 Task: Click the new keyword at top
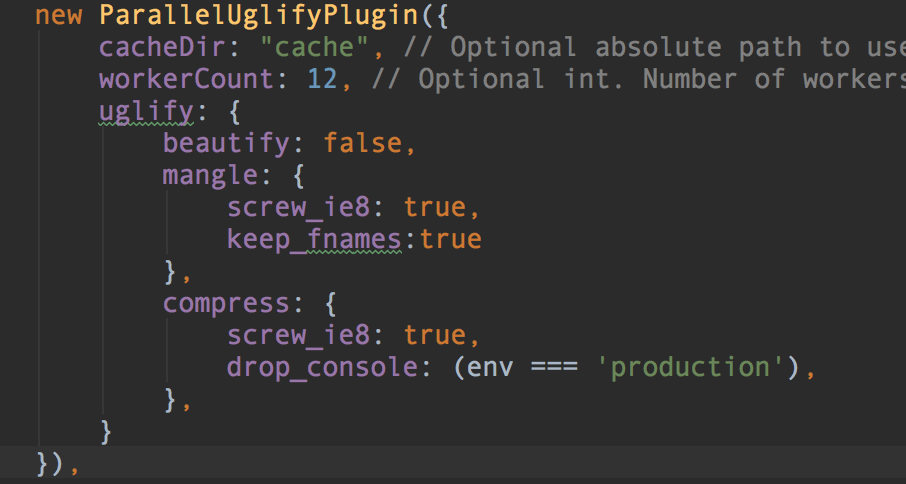pos(58,16)
